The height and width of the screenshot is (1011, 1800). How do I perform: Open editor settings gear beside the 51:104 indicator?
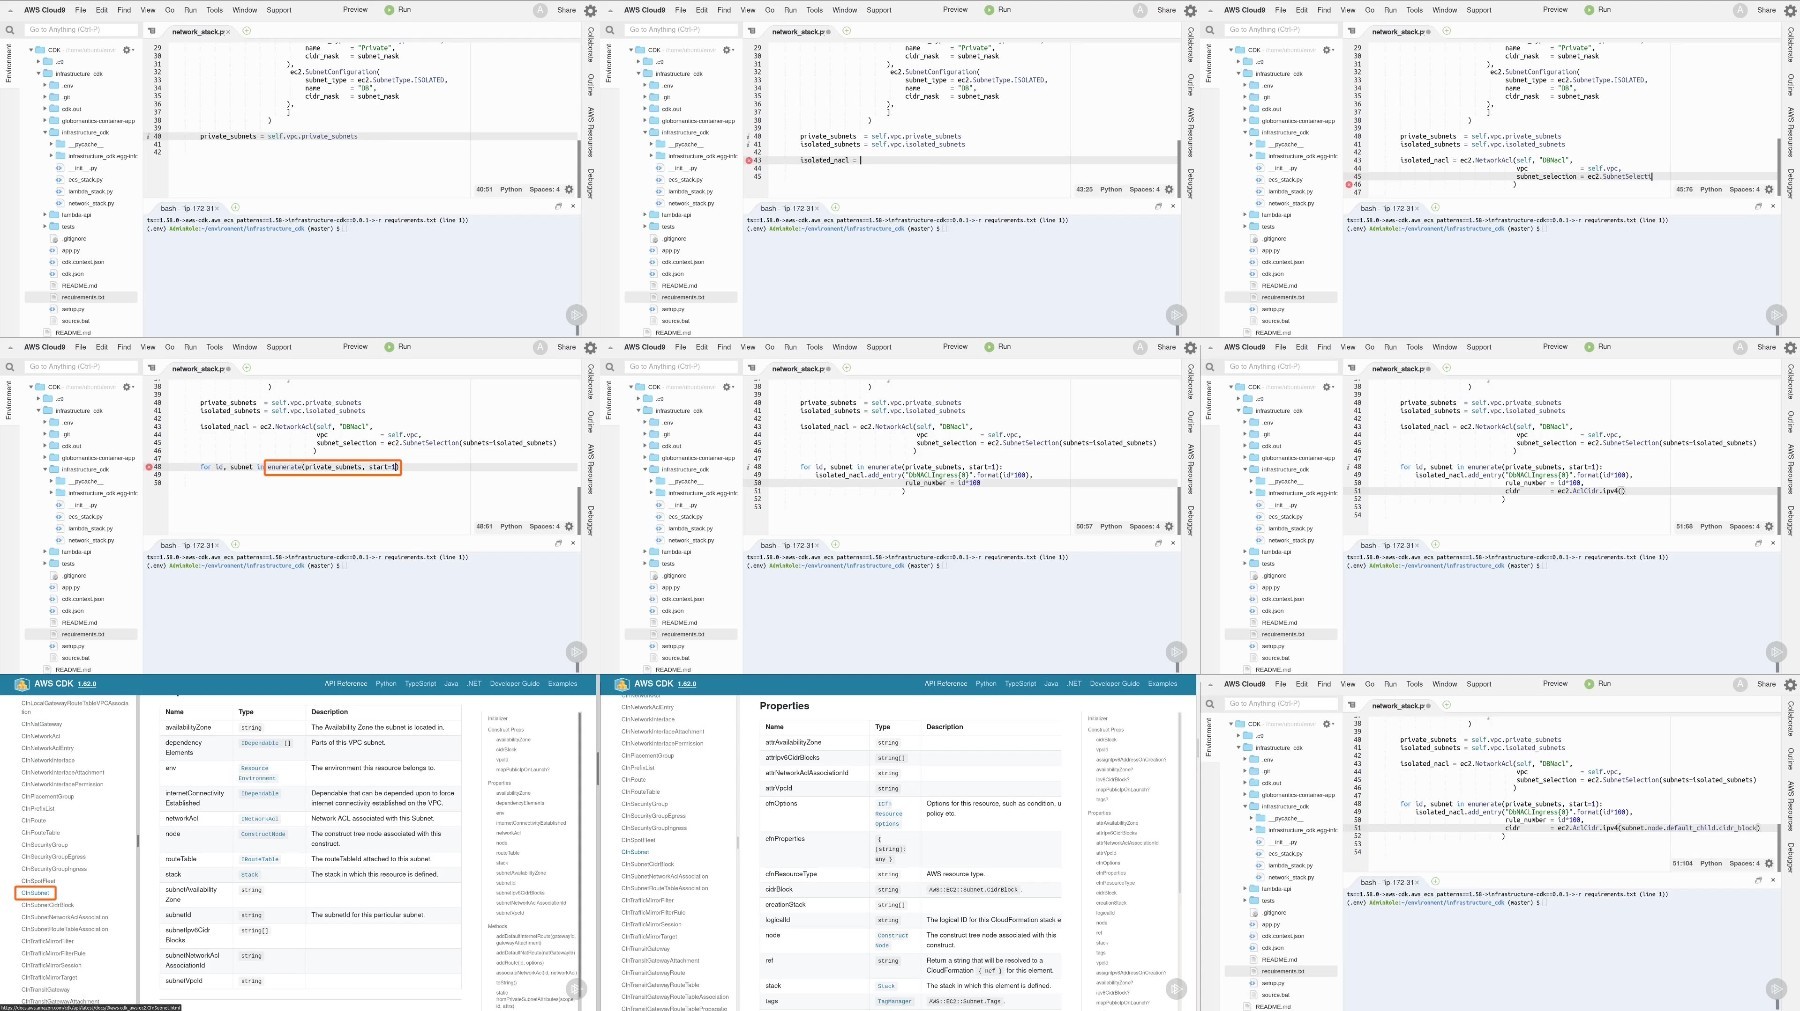[1769, 863]
